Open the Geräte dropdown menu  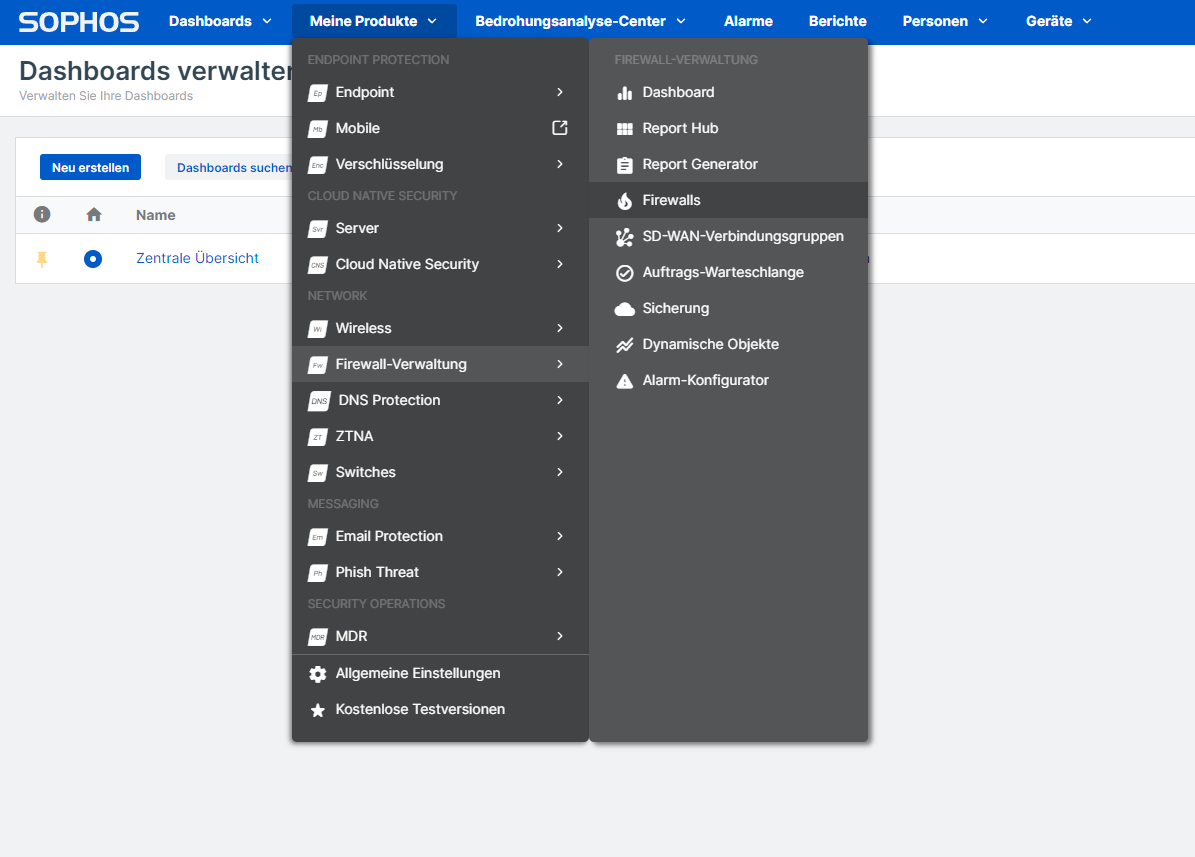click(x=1057, y=20)
